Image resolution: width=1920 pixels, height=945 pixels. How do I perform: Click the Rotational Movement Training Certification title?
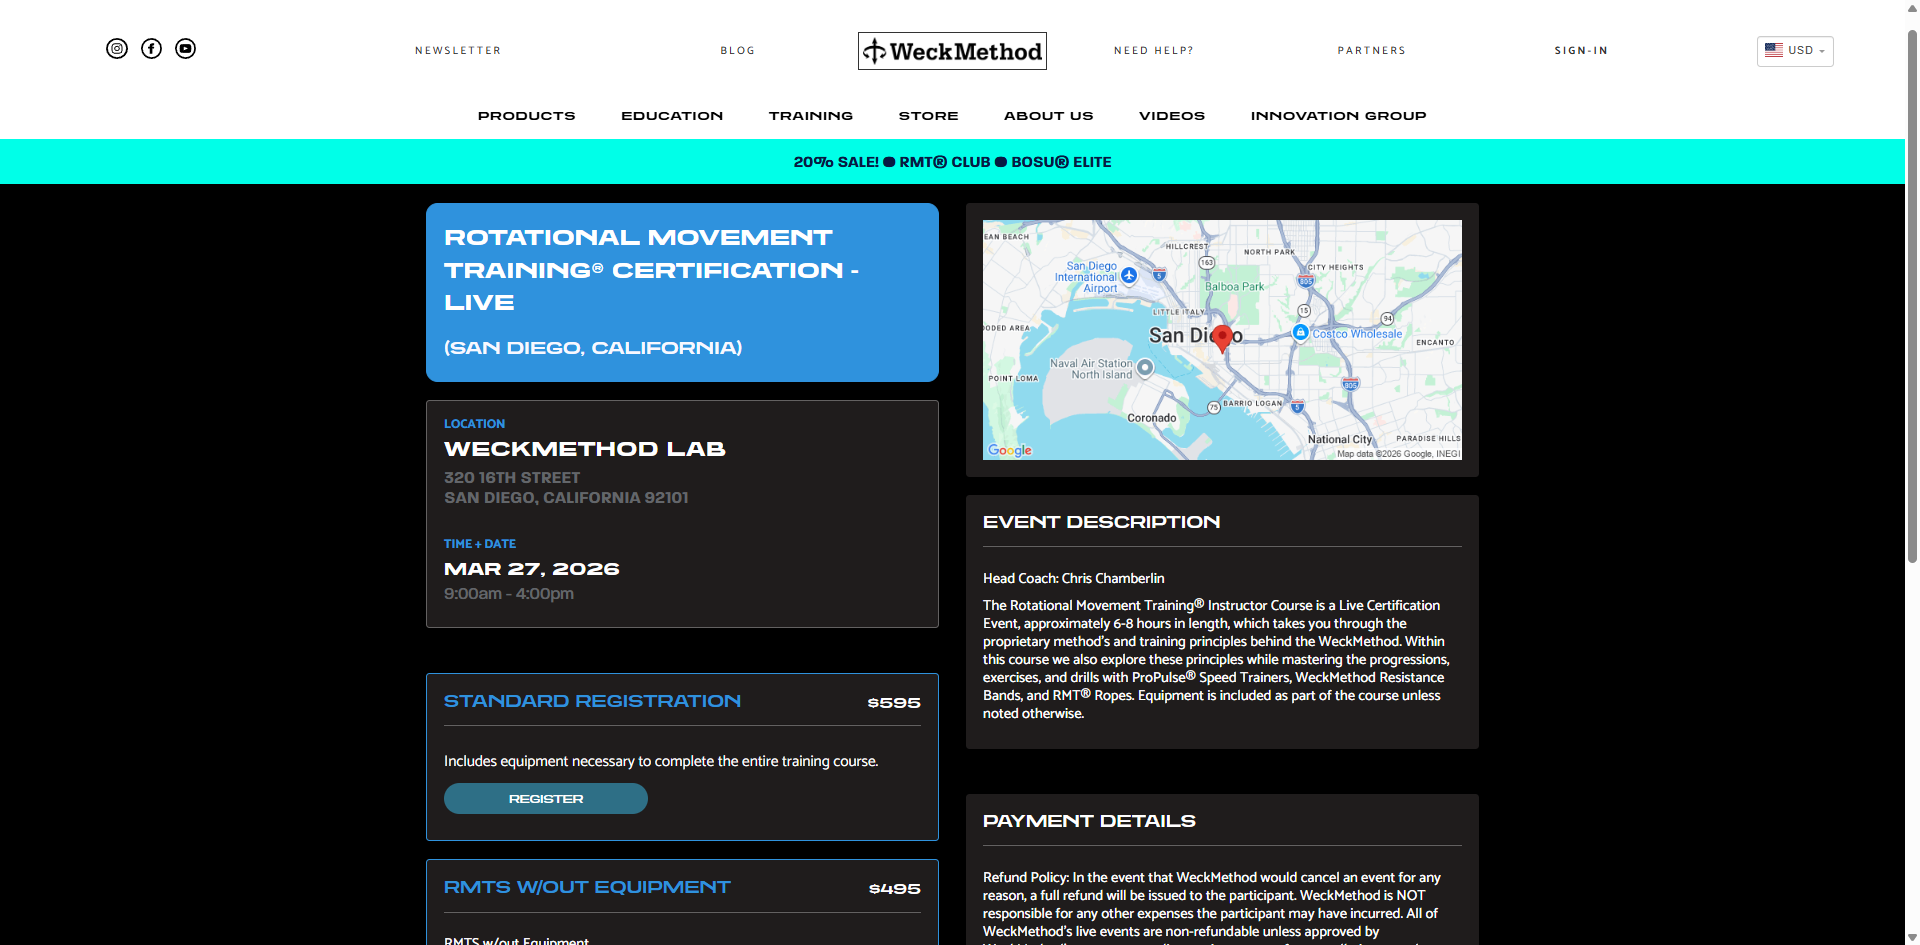point(651,270)
